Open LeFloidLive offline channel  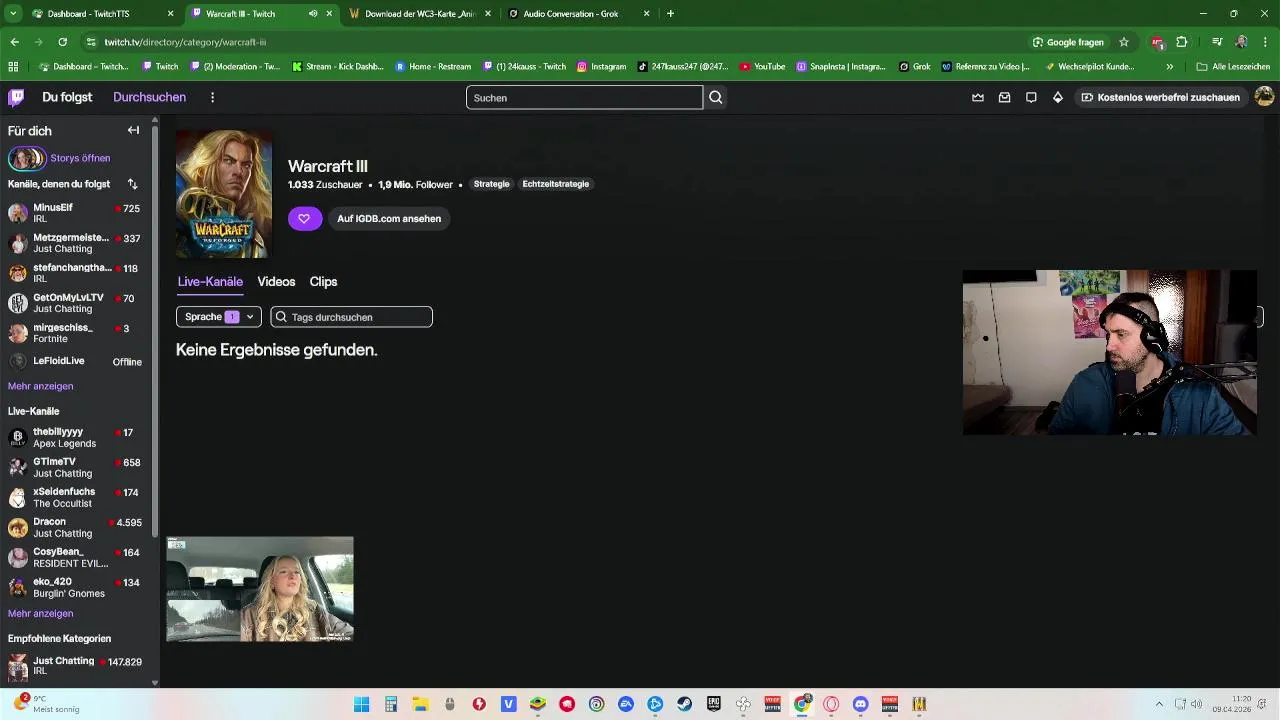(75, 361)
